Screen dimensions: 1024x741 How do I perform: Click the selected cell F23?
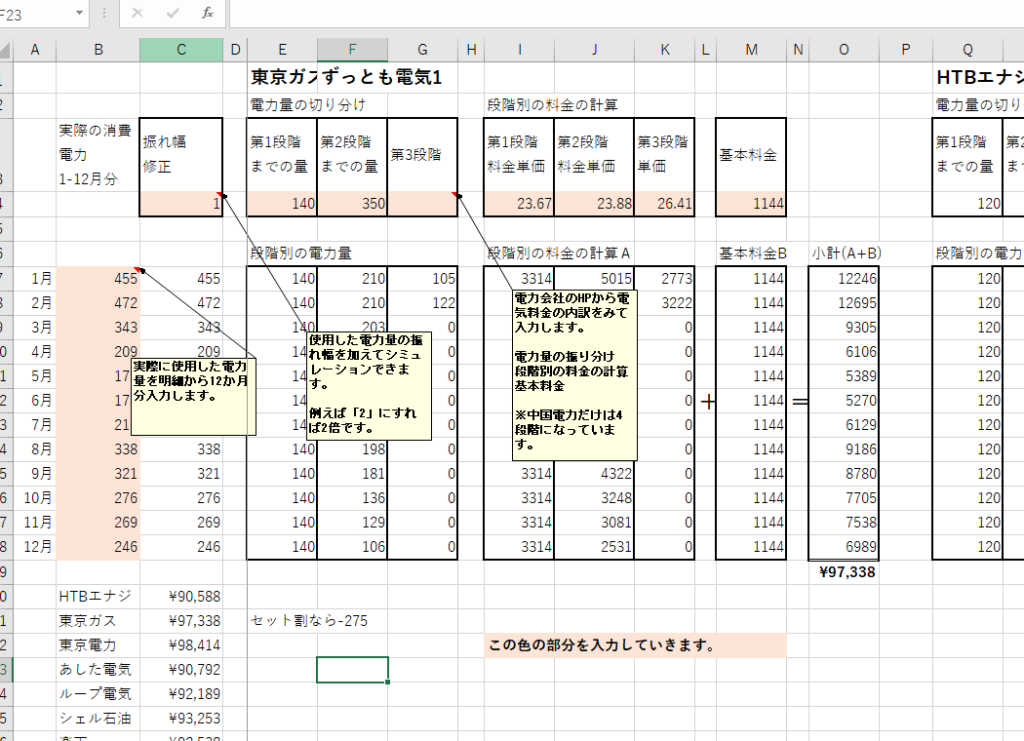353,670
